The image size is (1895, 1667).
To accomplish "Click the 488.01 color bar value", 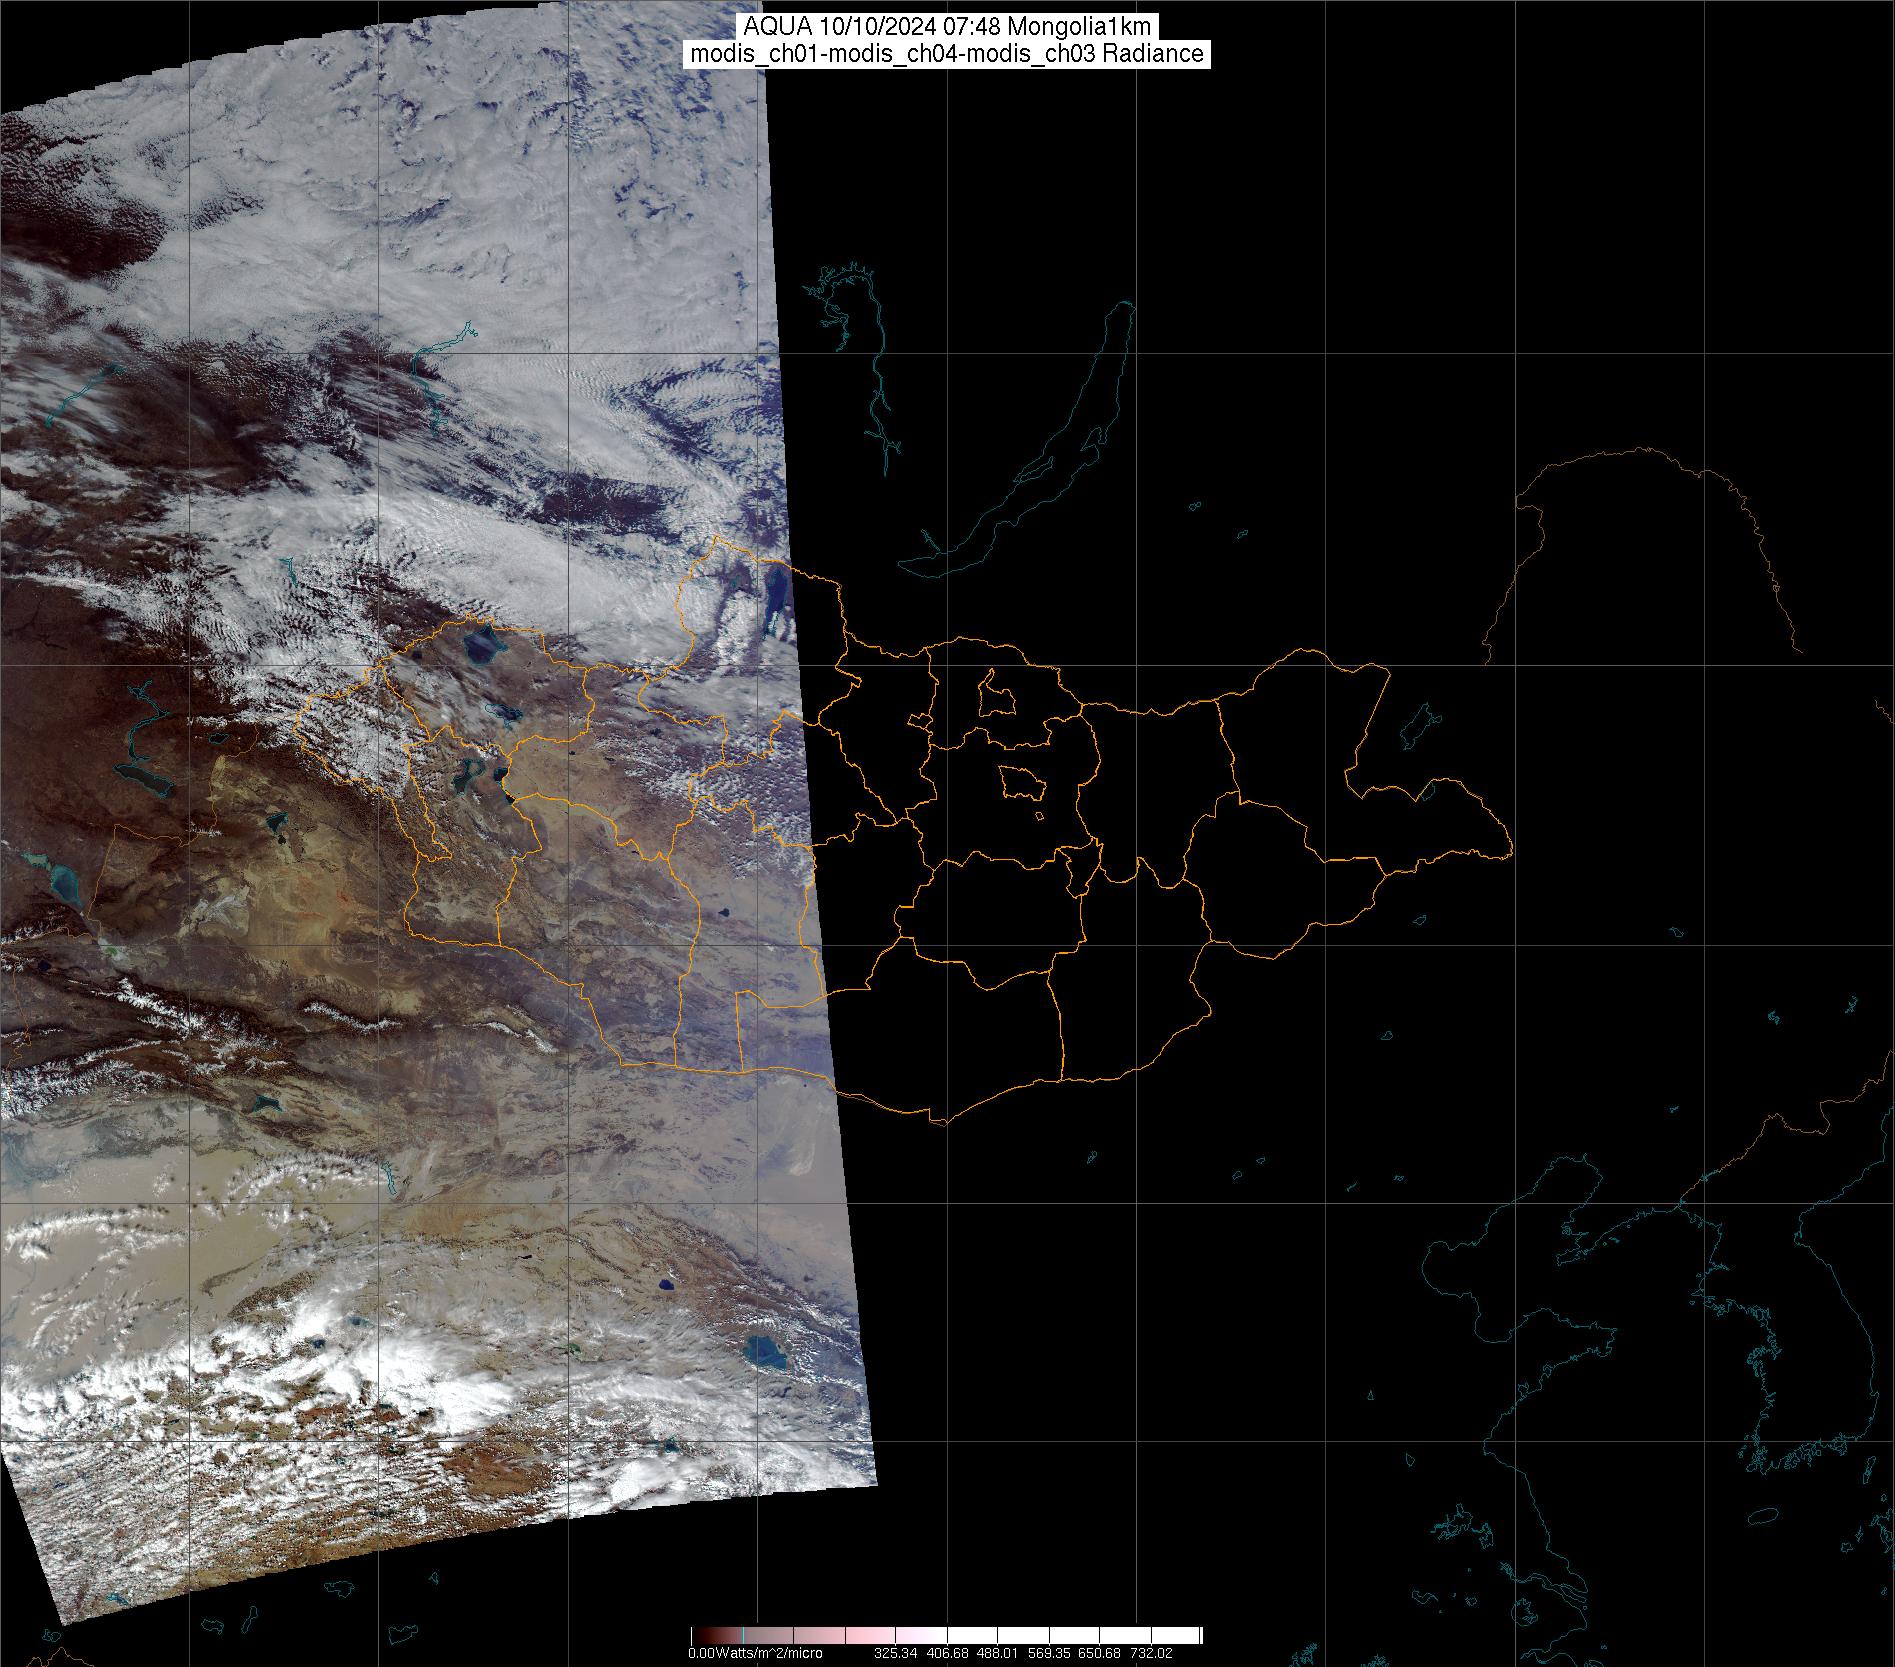I will click(x=997, y=1654).
